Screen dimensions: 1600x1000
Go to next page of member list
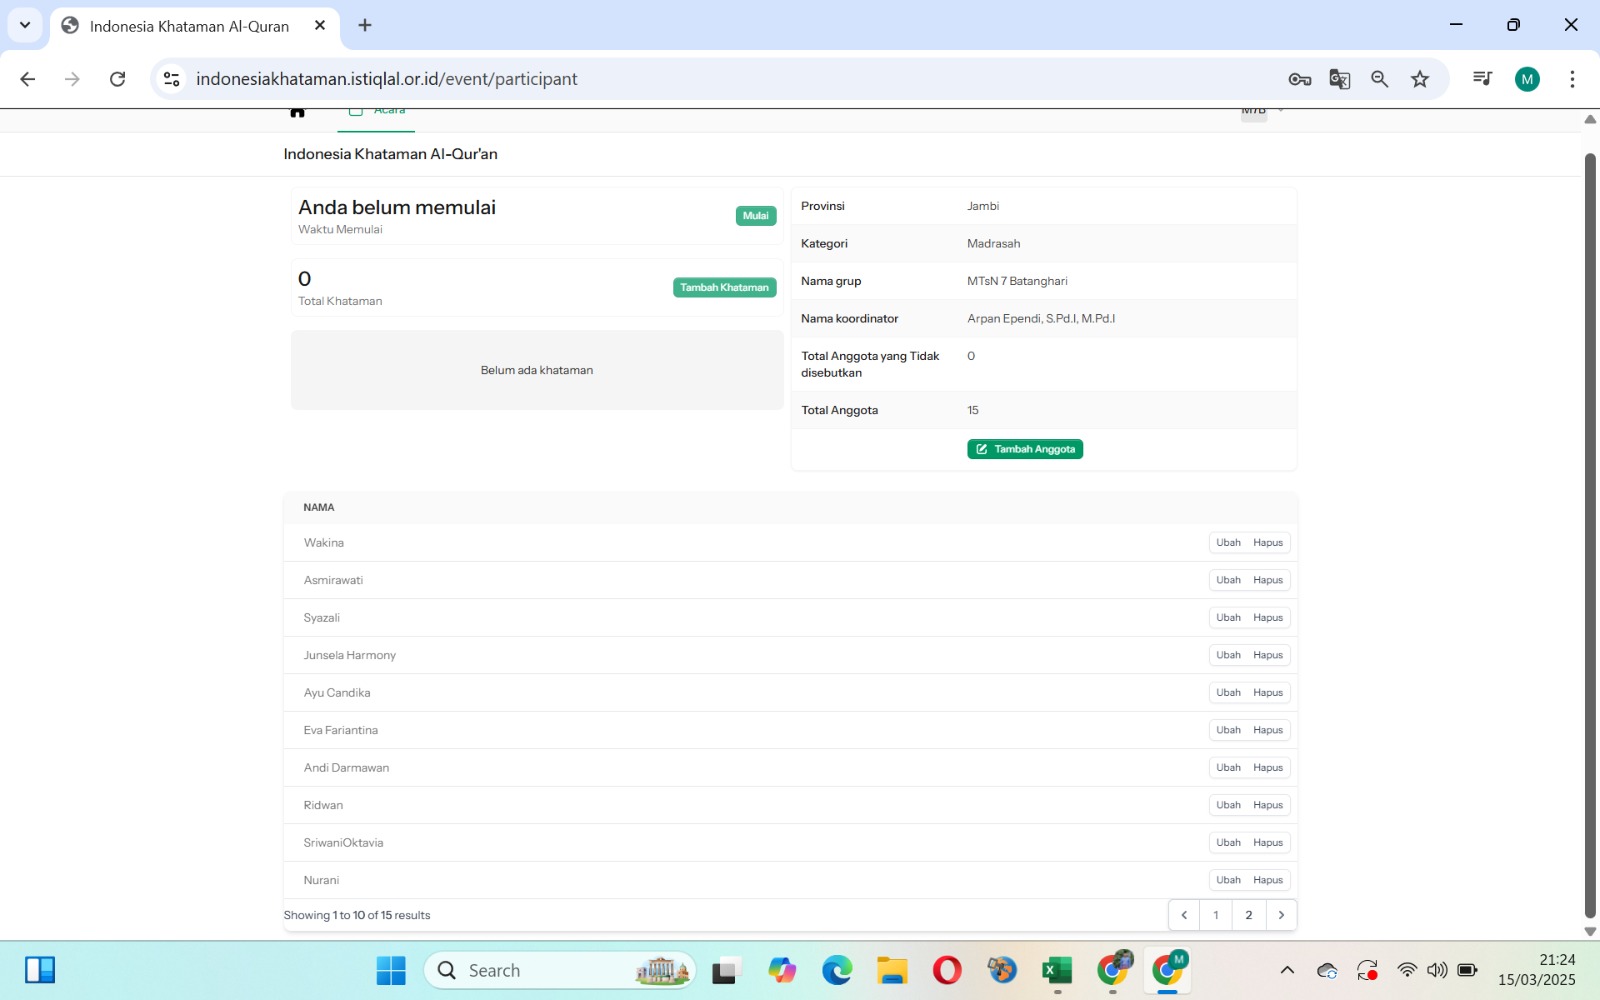1281,915
